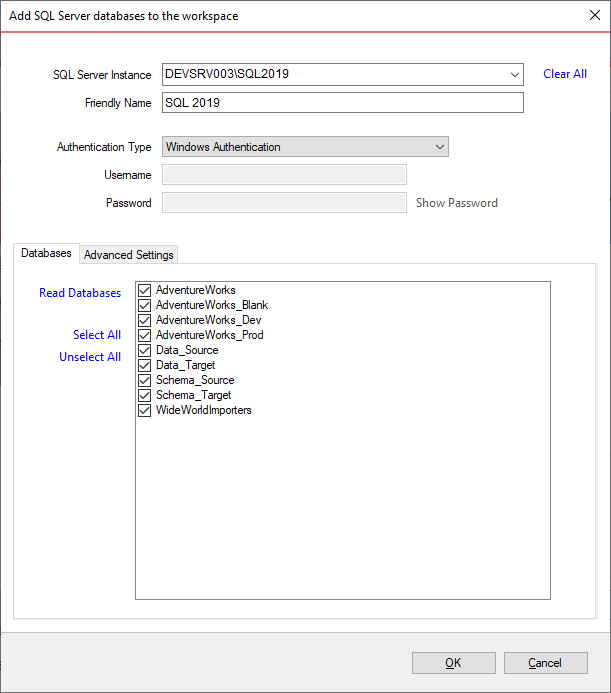Click the Unselect All link
This screenshot has width=611, height=693.
click(90, 357)
